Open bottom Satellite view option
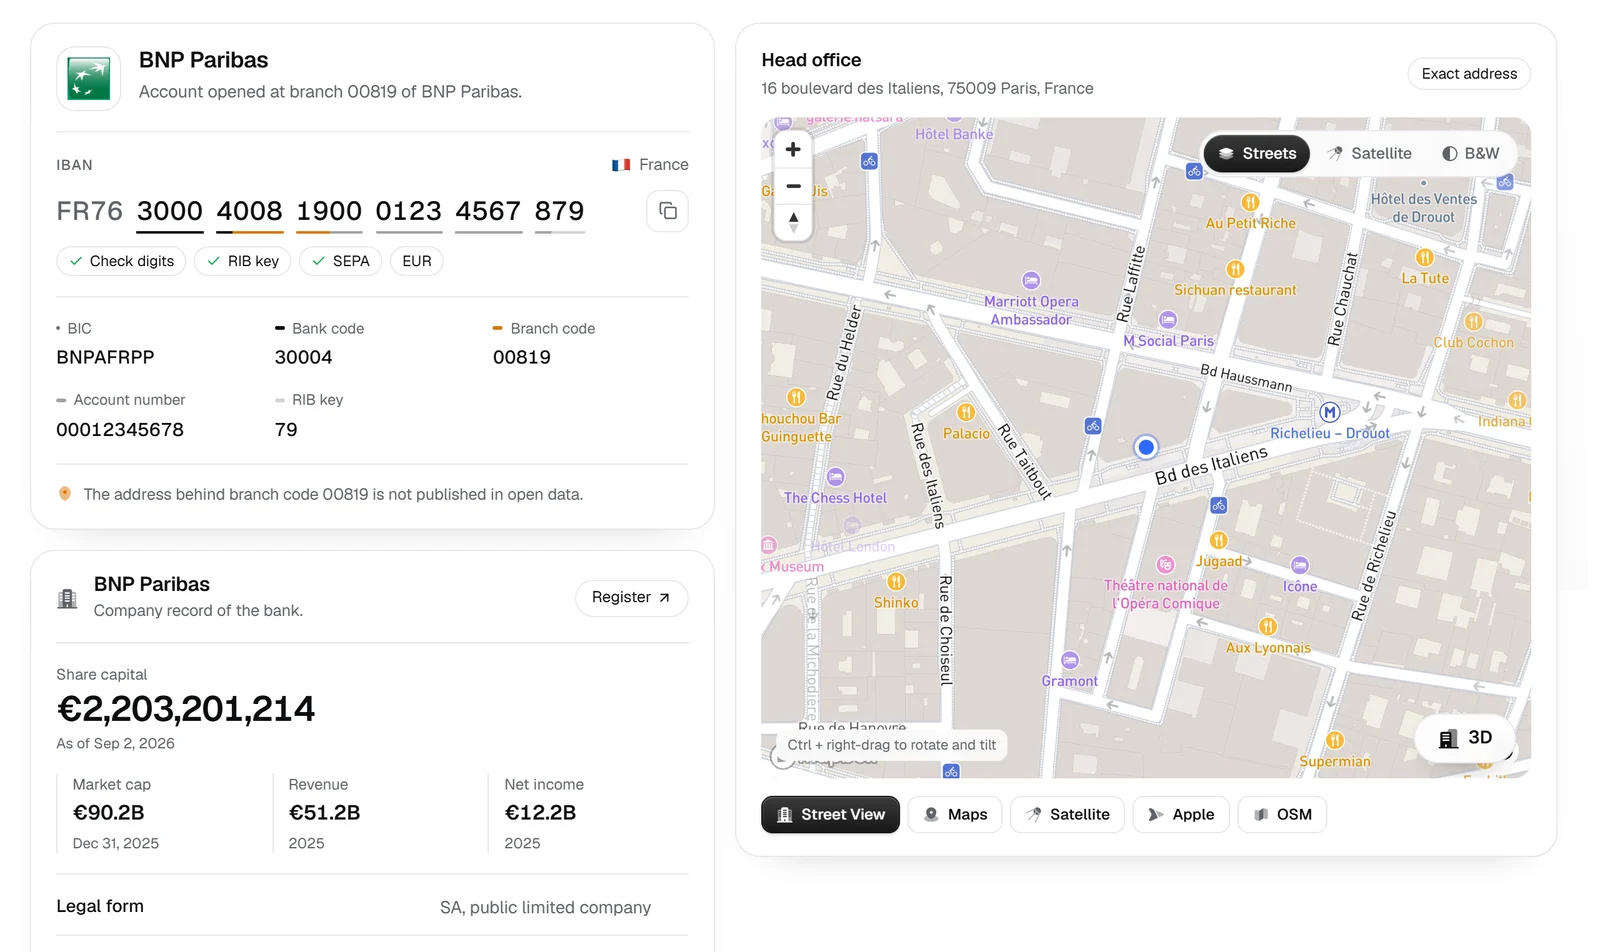The height and width of the screenshot is (952, 1600). [1067, 815]
